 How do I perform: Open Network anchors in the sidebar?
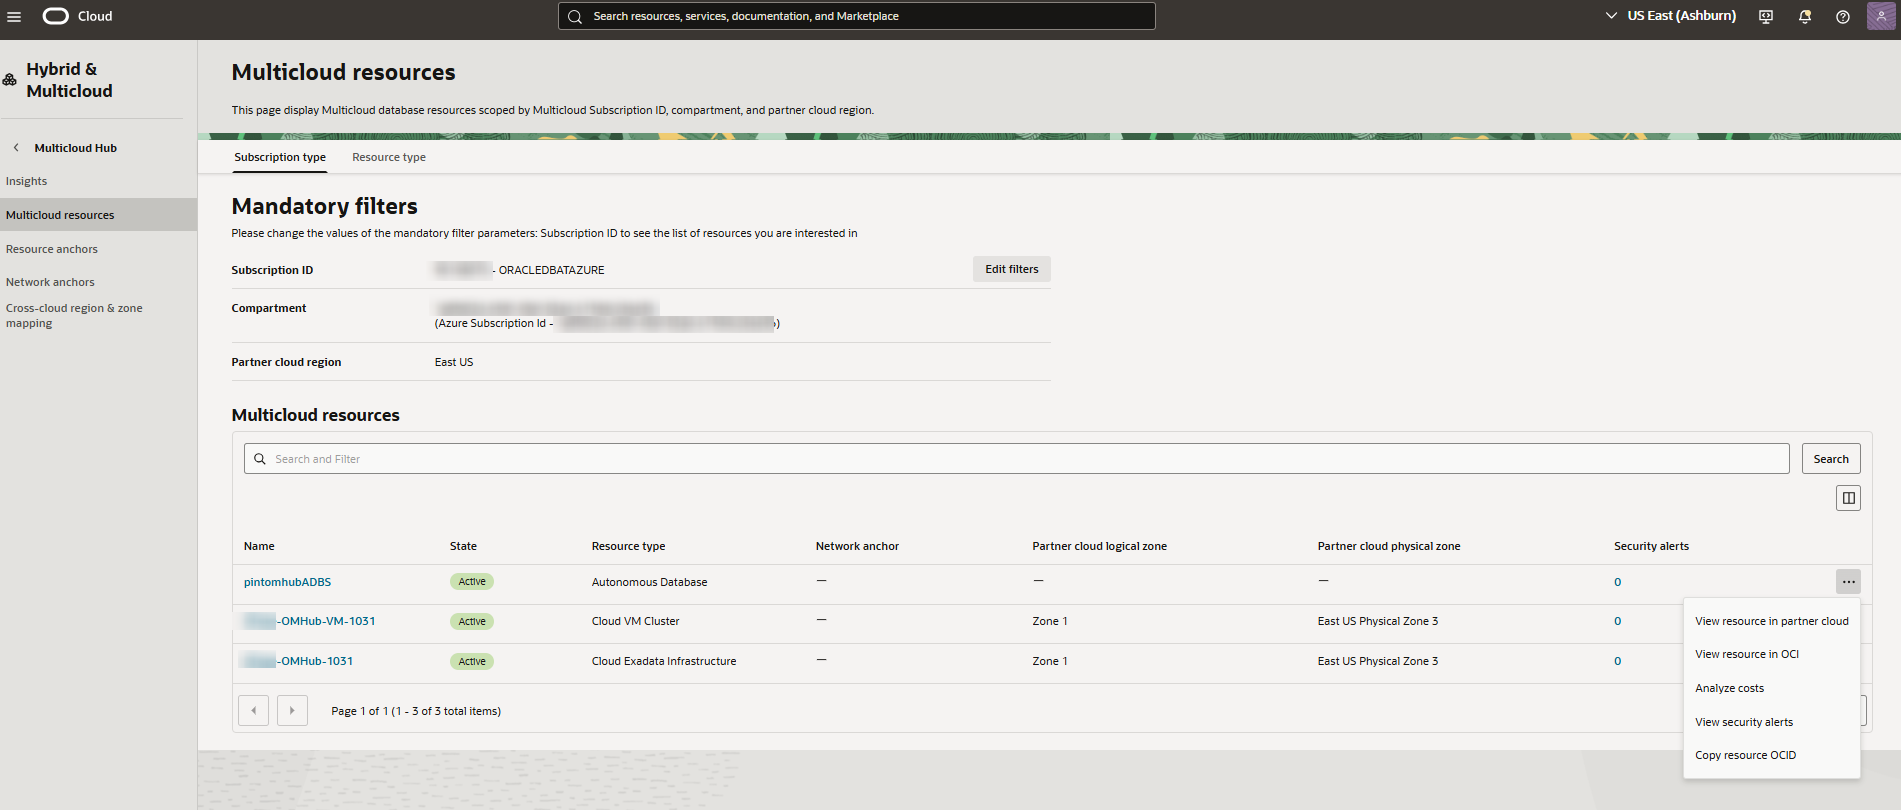click(50, 282)
